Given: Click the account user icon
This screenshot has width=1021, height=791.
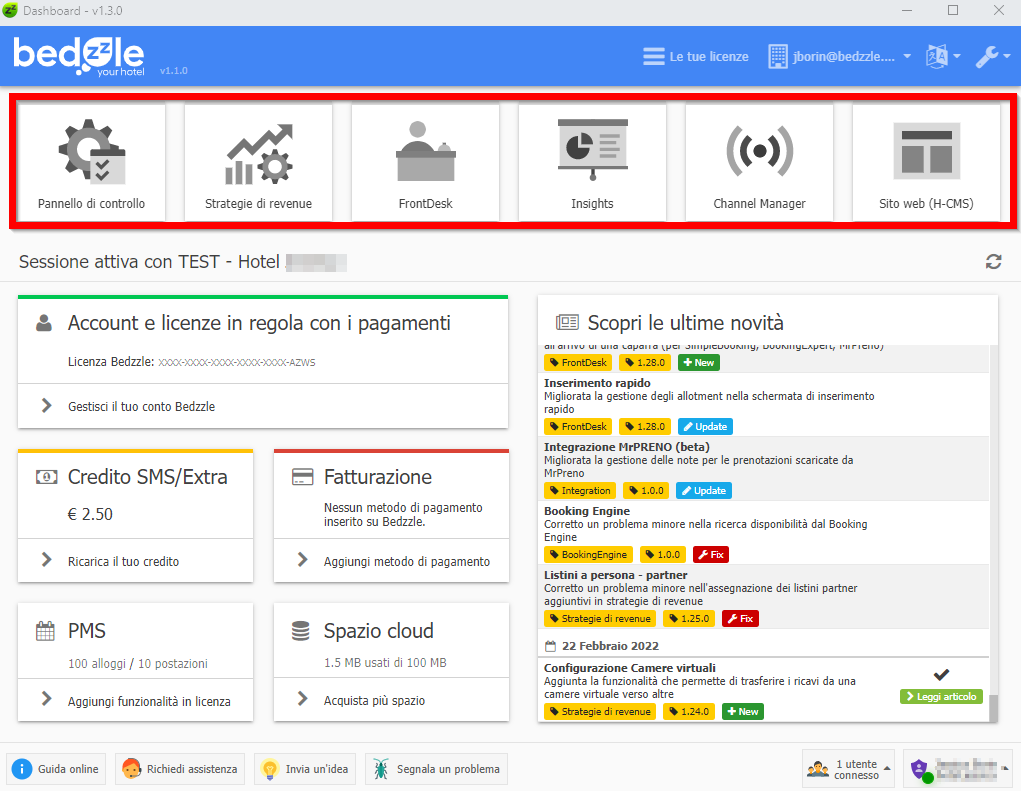Looking at the screenshot, I should [x=44, y=323].
